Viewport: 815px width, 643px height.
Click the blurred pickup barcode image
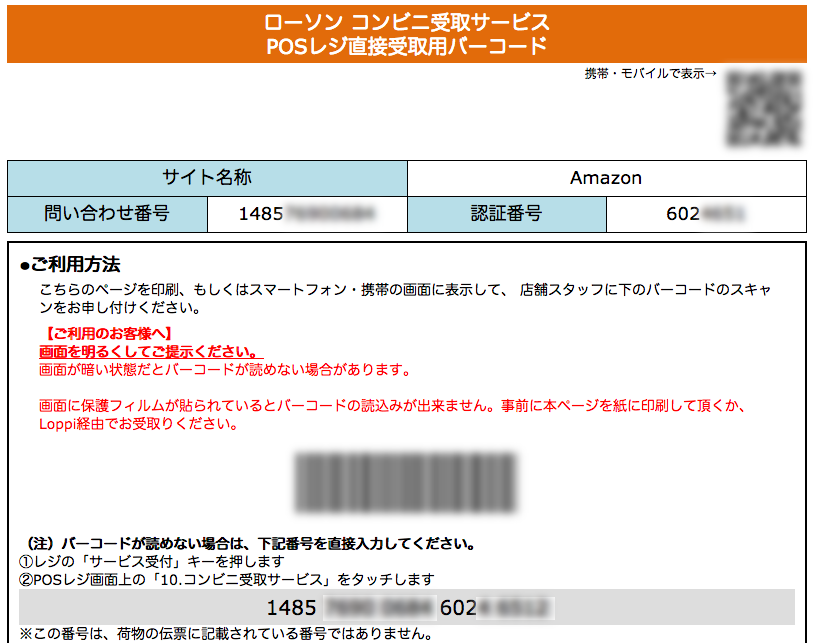[405, 483]
